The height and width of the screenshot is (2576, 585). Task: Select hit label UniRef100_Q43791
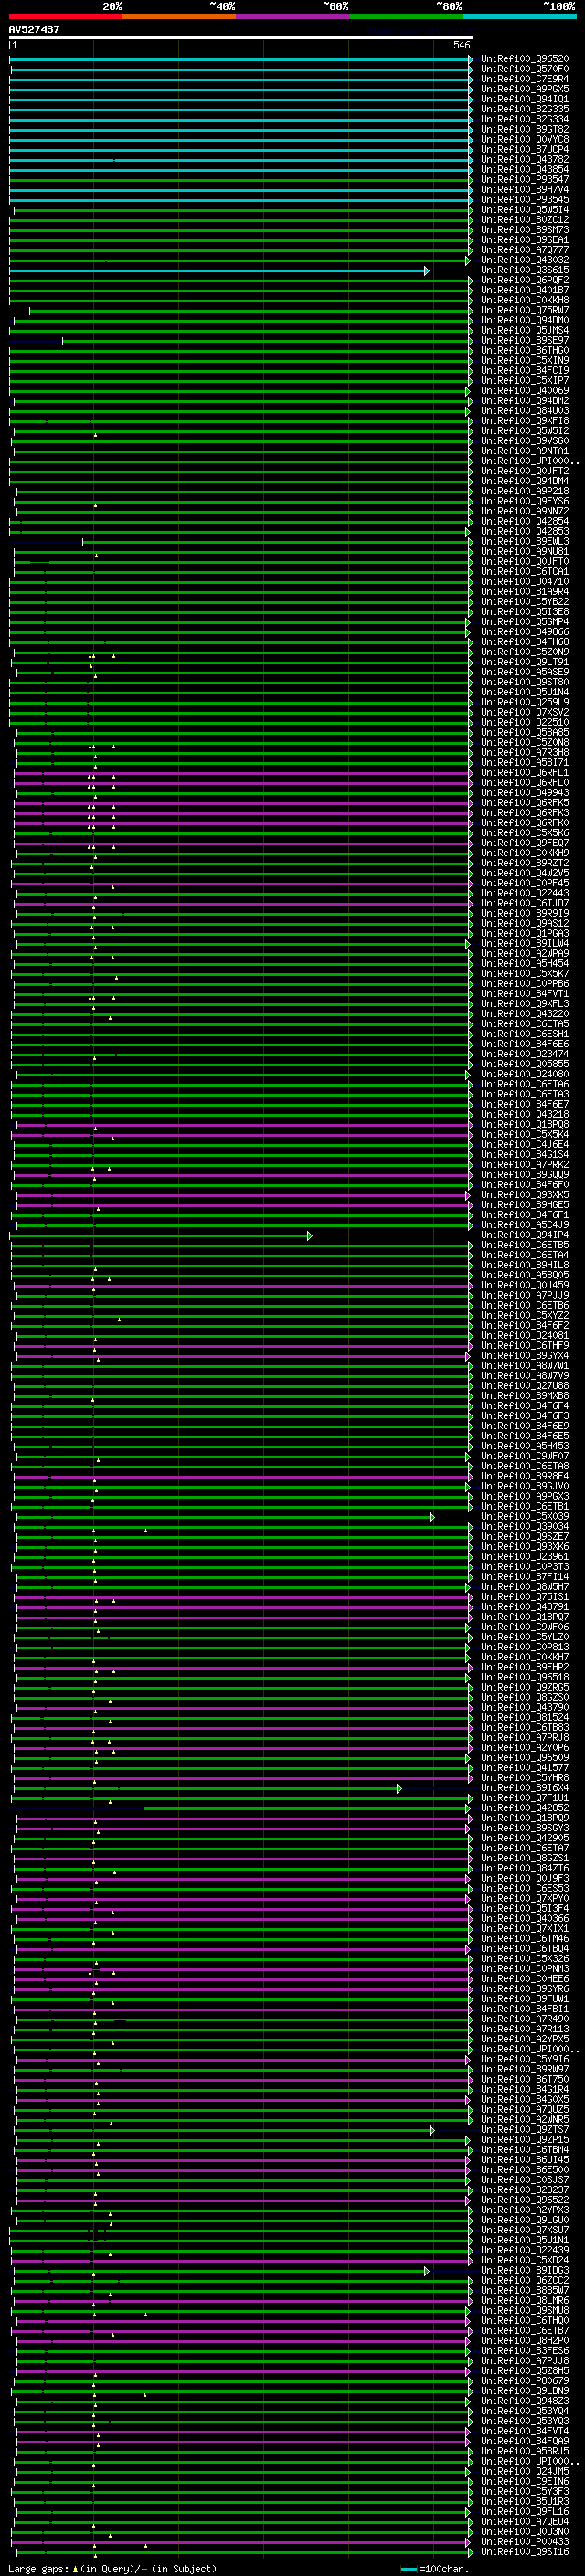tap(524, 1607)
